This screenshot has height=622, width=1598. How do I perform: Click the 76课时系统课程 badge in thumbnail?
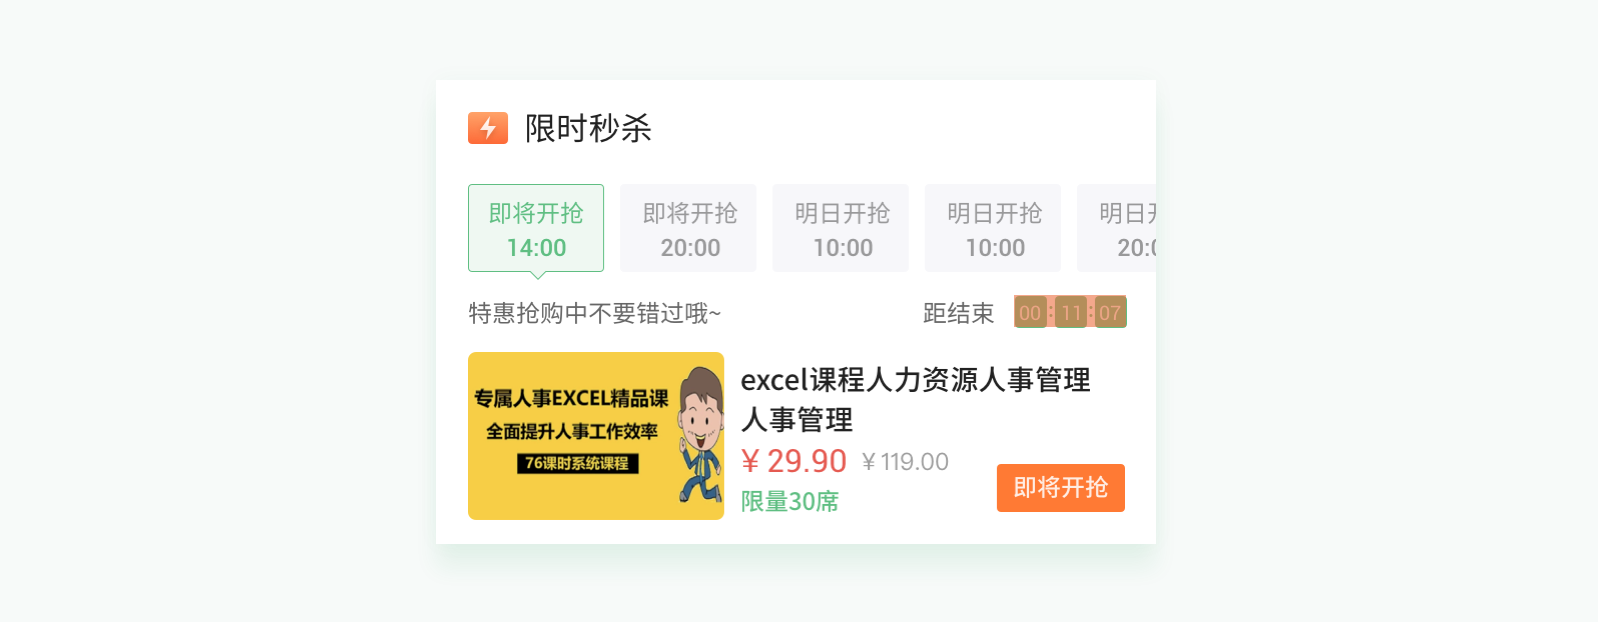tap(577, 463)
